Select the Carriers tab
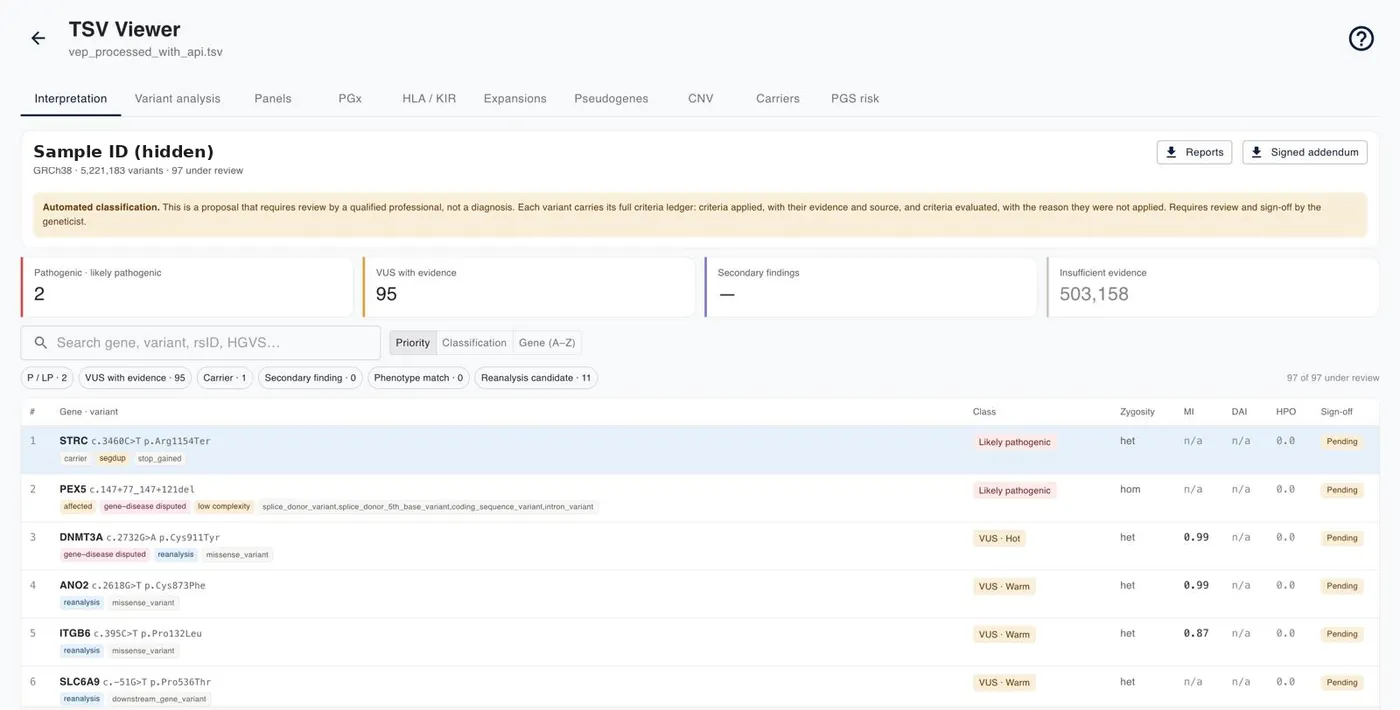 coord(778,98)
